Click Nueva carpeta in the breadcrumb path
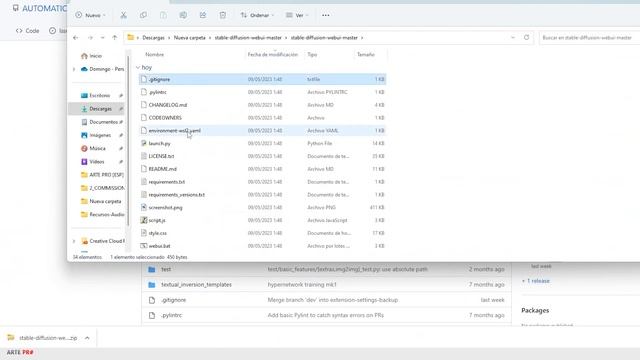 pos(189,38)
